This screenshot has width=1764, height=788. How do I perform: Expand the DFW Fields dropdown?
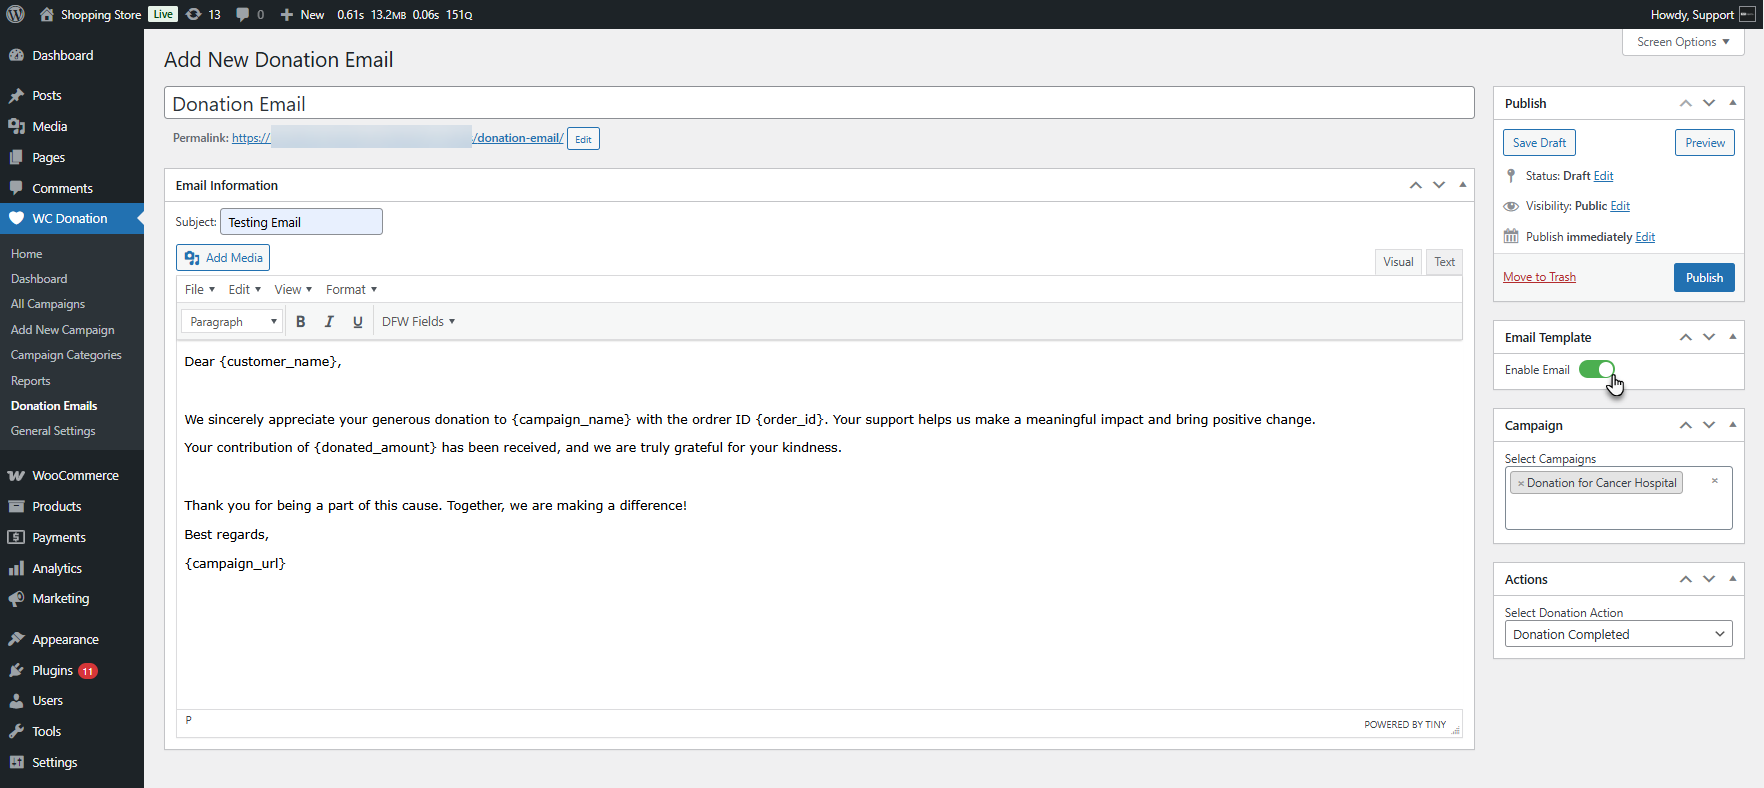pyautogui.click(x=418, y=322)
